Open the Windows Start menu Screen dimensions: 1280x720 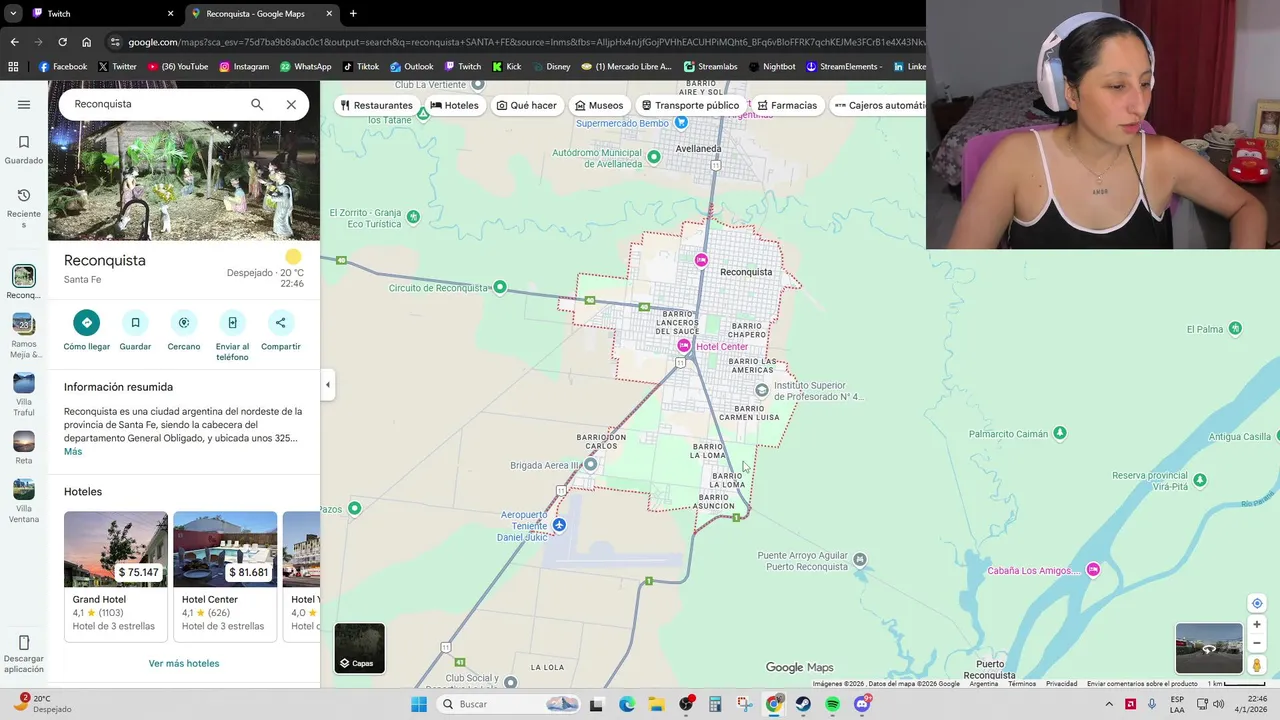[x=419, y=704]
